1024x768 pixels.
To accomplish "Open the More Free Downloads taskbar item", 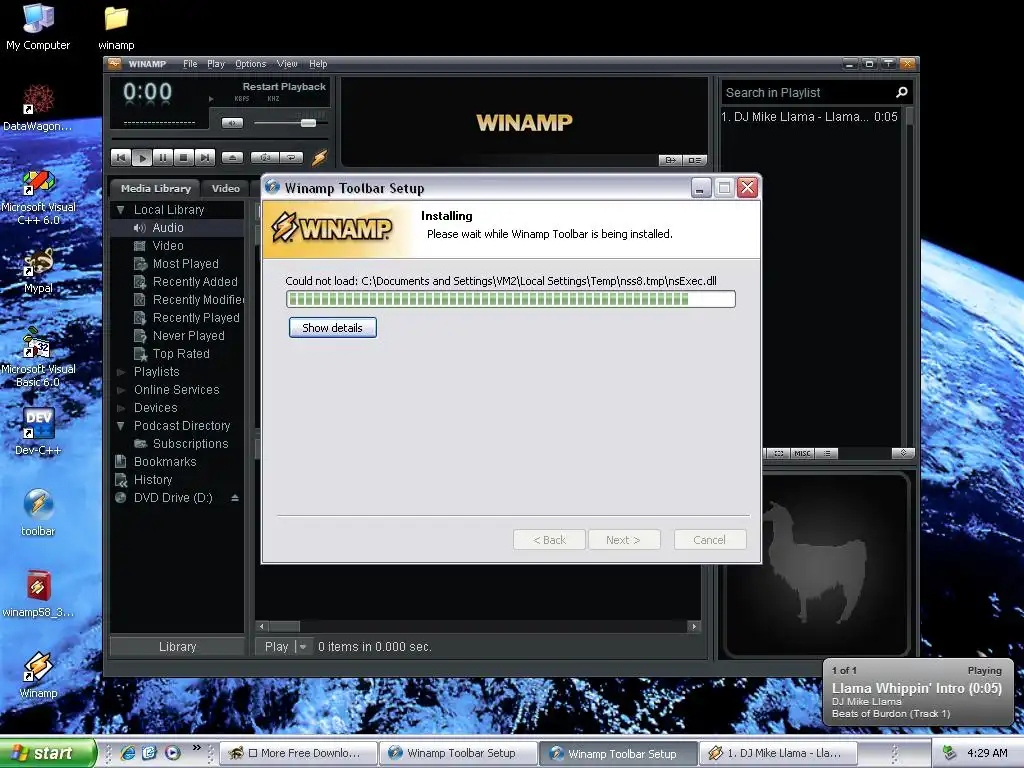I will (299, 753).
